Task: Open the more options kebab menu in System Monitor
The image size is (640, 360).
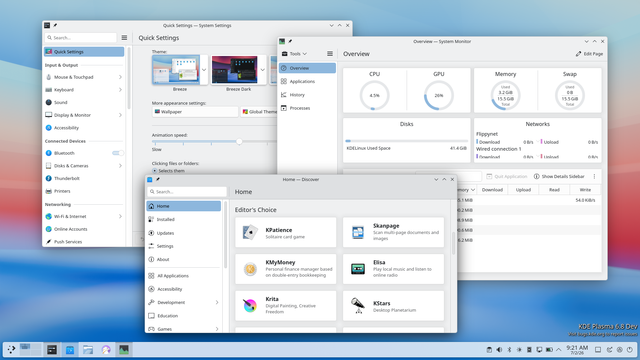Action: pyautogui.click(x=594, y=176)
